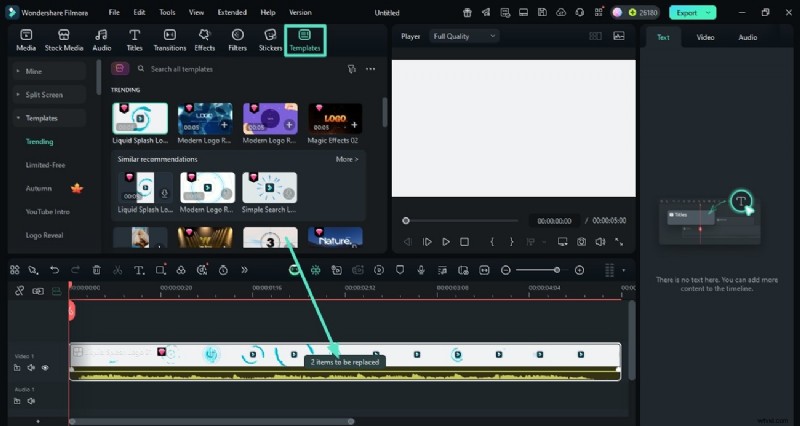Select the crop tool icon
Image resolution: width=800 pixels, height=426 pixels.
pos(161,270)
